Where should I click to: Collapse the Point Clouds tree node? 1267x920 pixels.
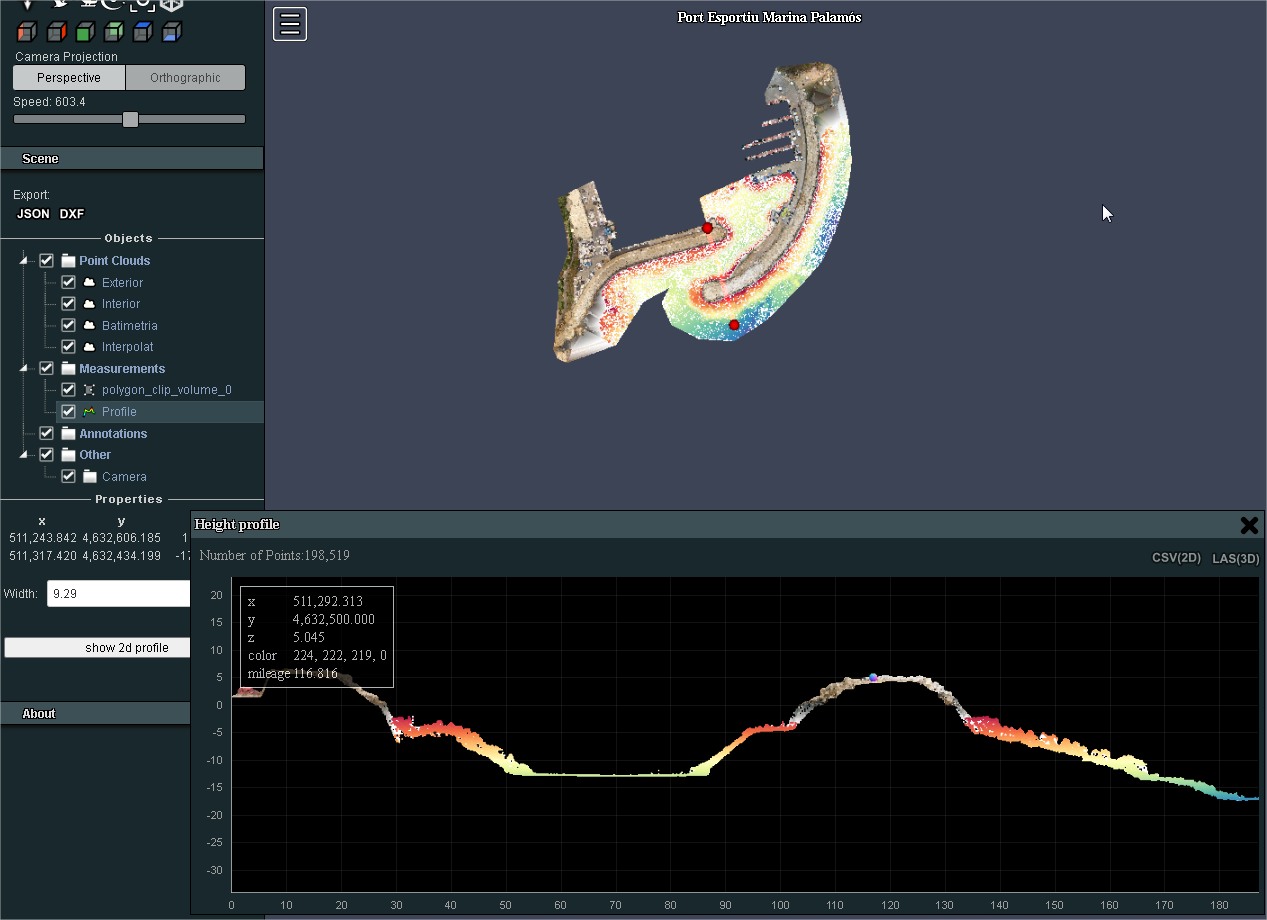click(x=25, y=261)
